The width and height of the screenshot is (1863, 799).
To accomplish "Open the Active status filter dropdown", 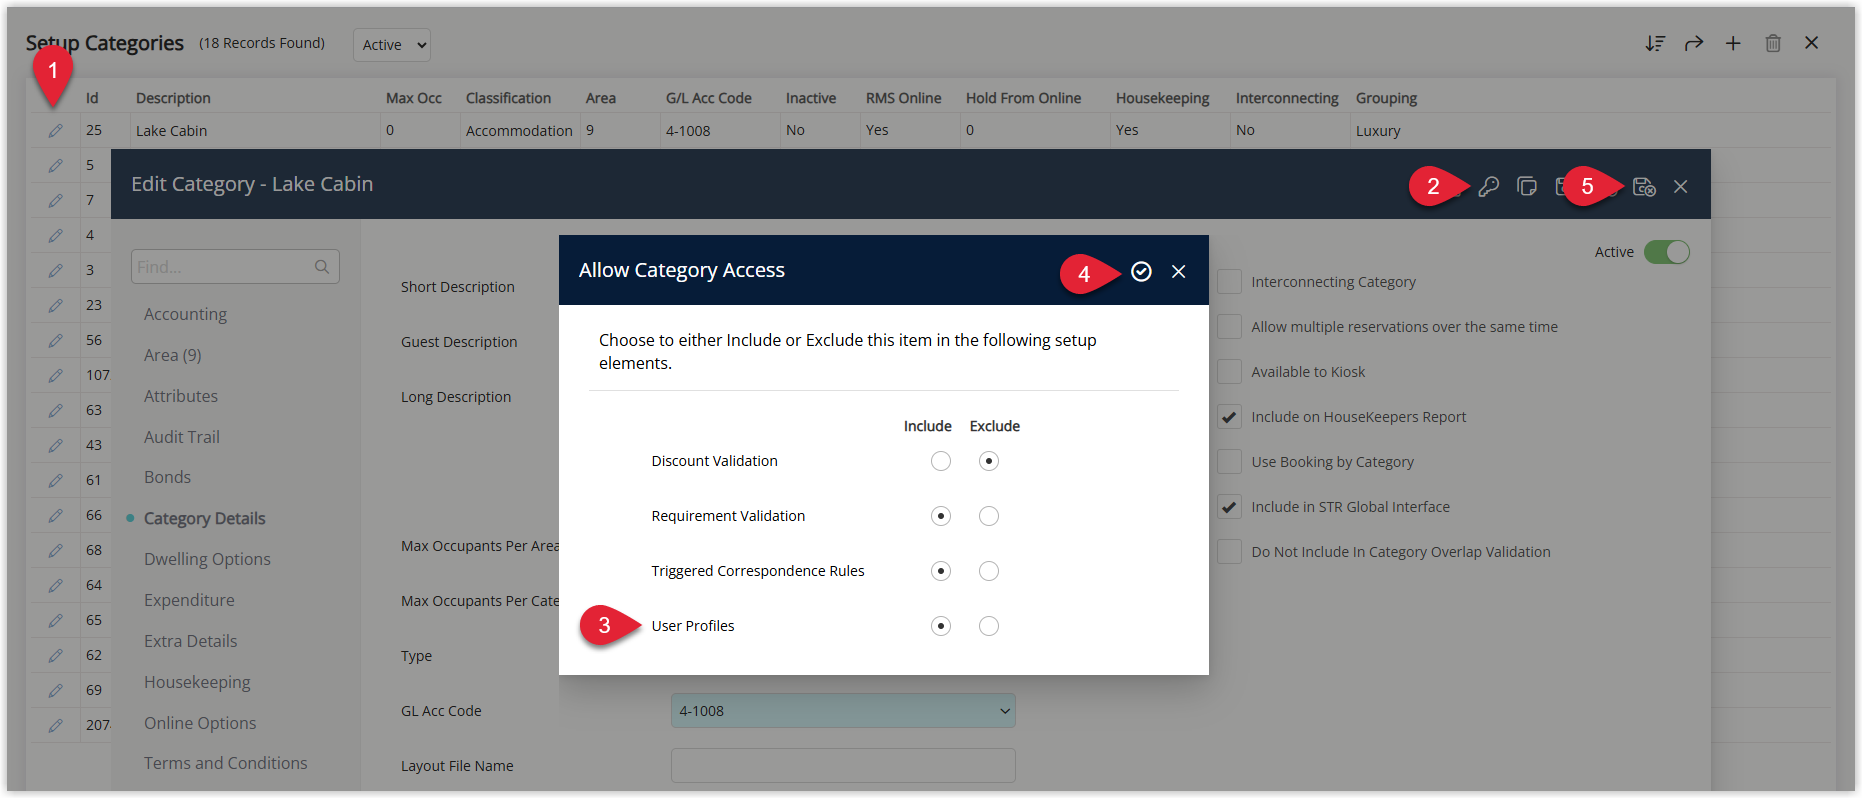I will pos(392,45).
